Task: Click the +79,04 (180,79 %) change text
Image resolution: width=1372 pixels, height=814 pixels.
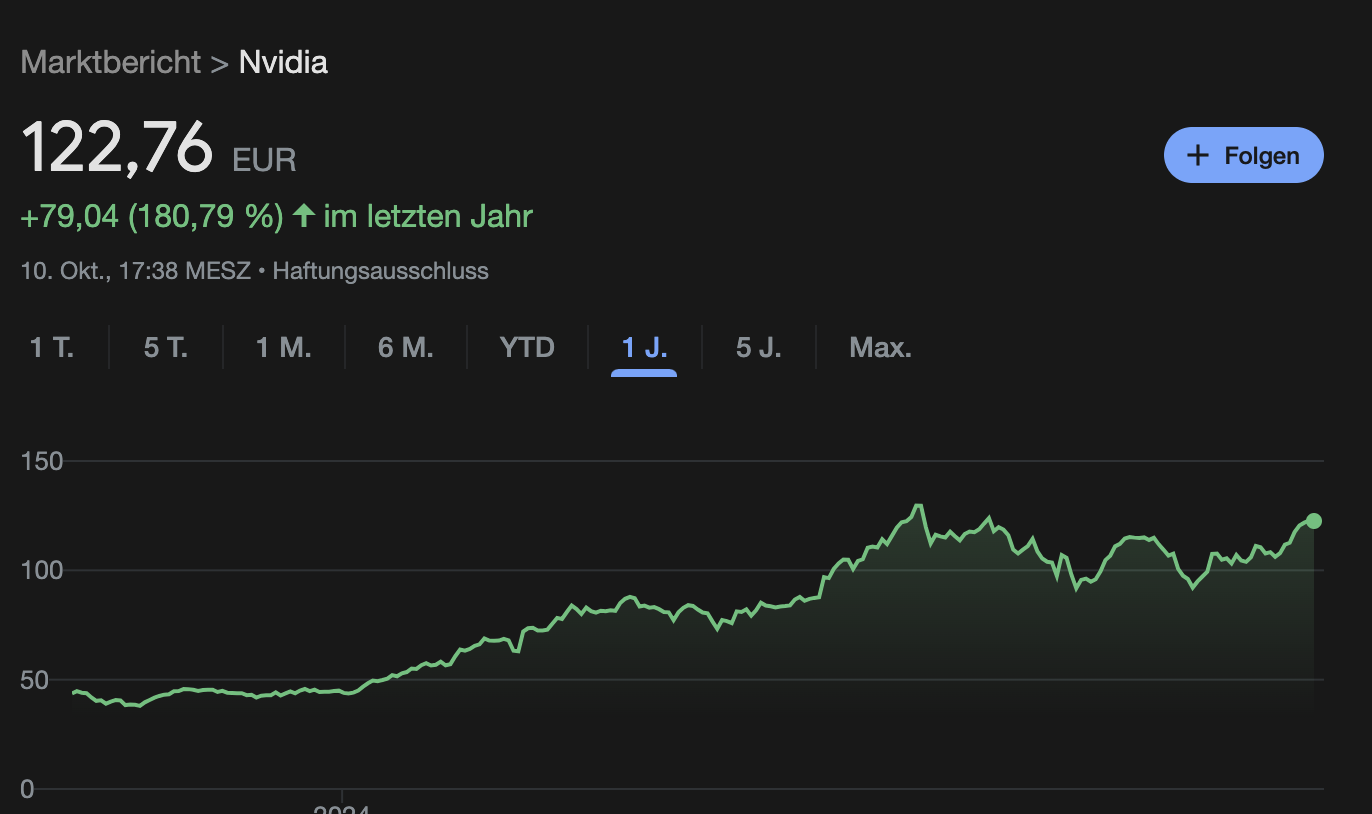Action: coord(152,216)
